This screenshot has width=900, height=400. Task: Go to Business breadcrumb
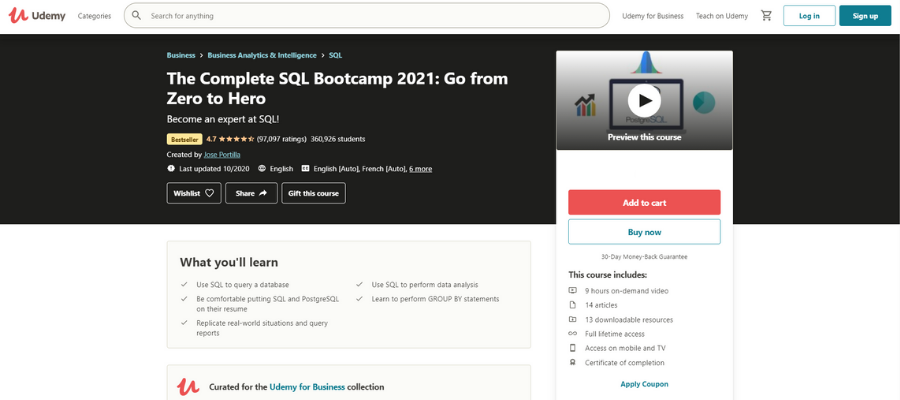pyautogui.click(x=181, y=55)
